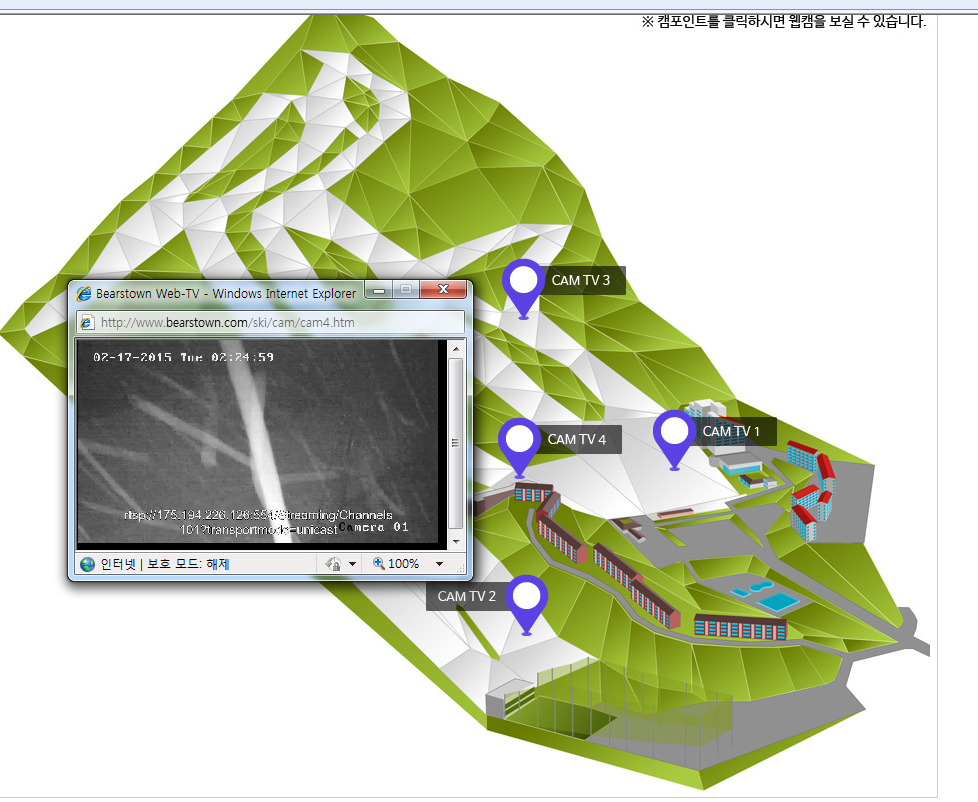Select the CAM TV 4 text label
Screen dimensions: 978x802
[x=577, y=439]
